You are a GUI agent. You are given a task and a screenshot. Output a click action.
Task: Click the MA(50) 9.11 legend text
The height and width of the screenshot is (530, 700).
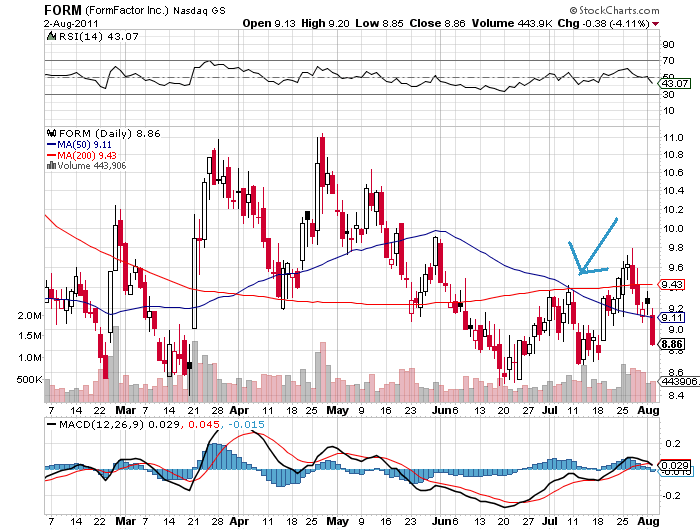tap(84, 145)
